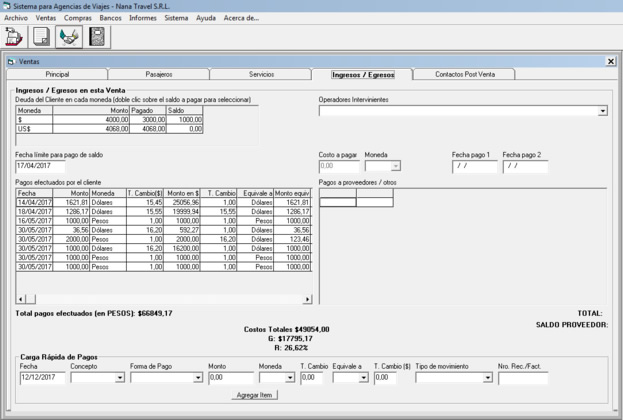Expand the Operadores Intervinientes dropdown

click(602, 111)
